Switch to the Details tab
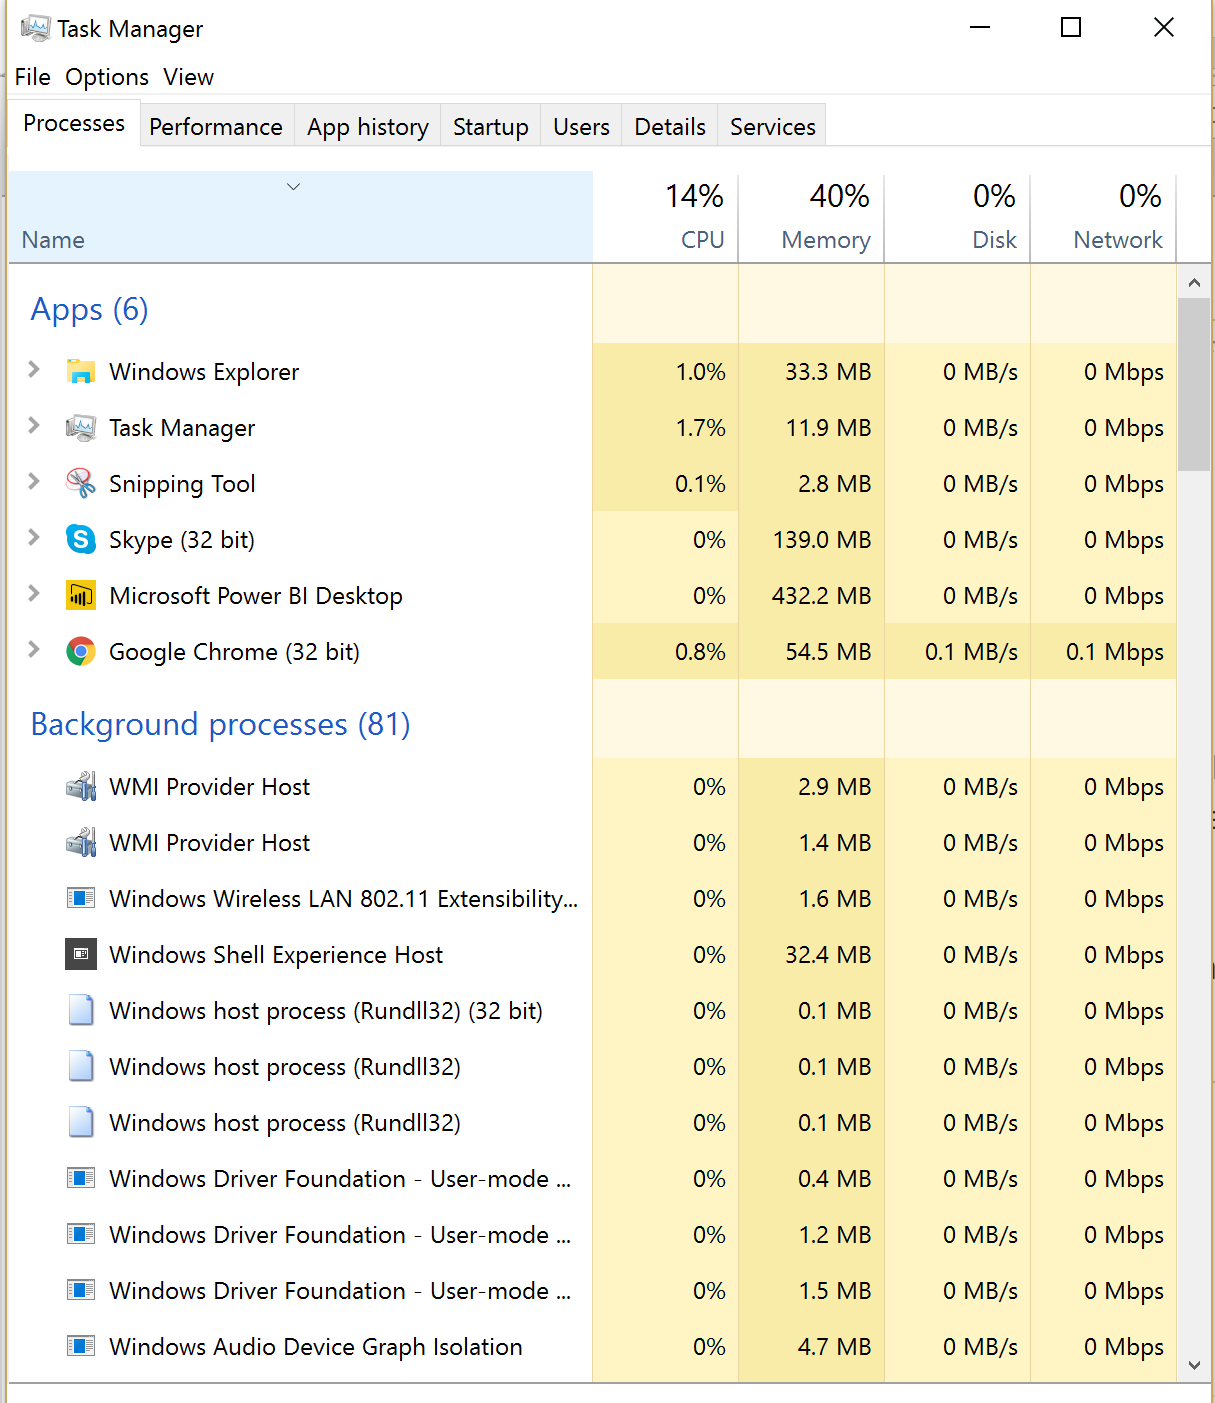The width and height of the screenshot is (1215, 1403). point(670,127)
